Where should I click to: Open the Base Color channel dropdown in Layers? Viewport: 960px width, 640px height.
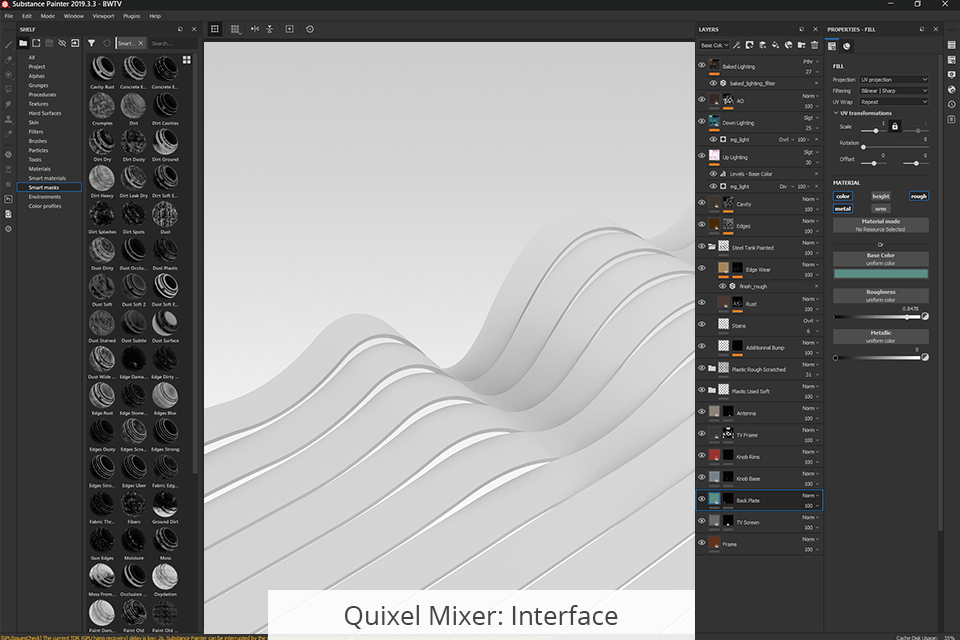pos(714,45)
